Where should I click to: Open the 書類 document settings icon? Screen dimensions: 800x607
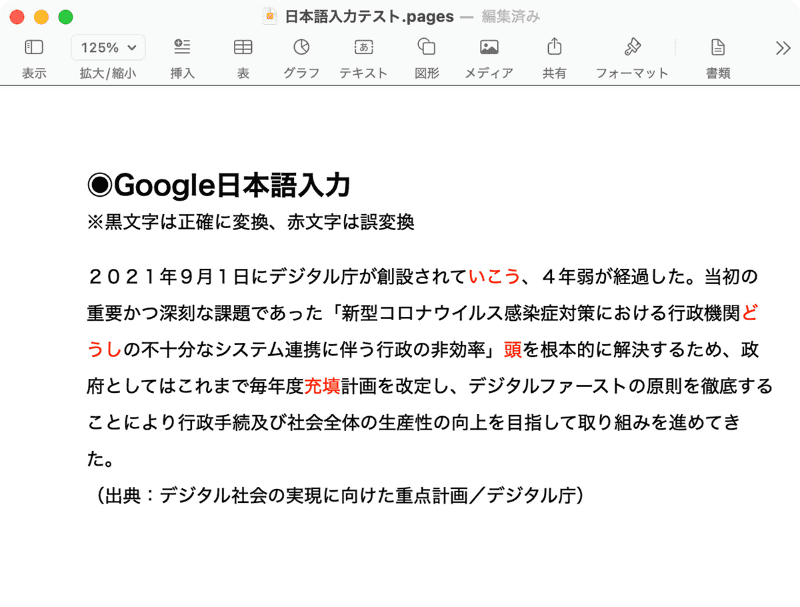(x=718, y=47)
